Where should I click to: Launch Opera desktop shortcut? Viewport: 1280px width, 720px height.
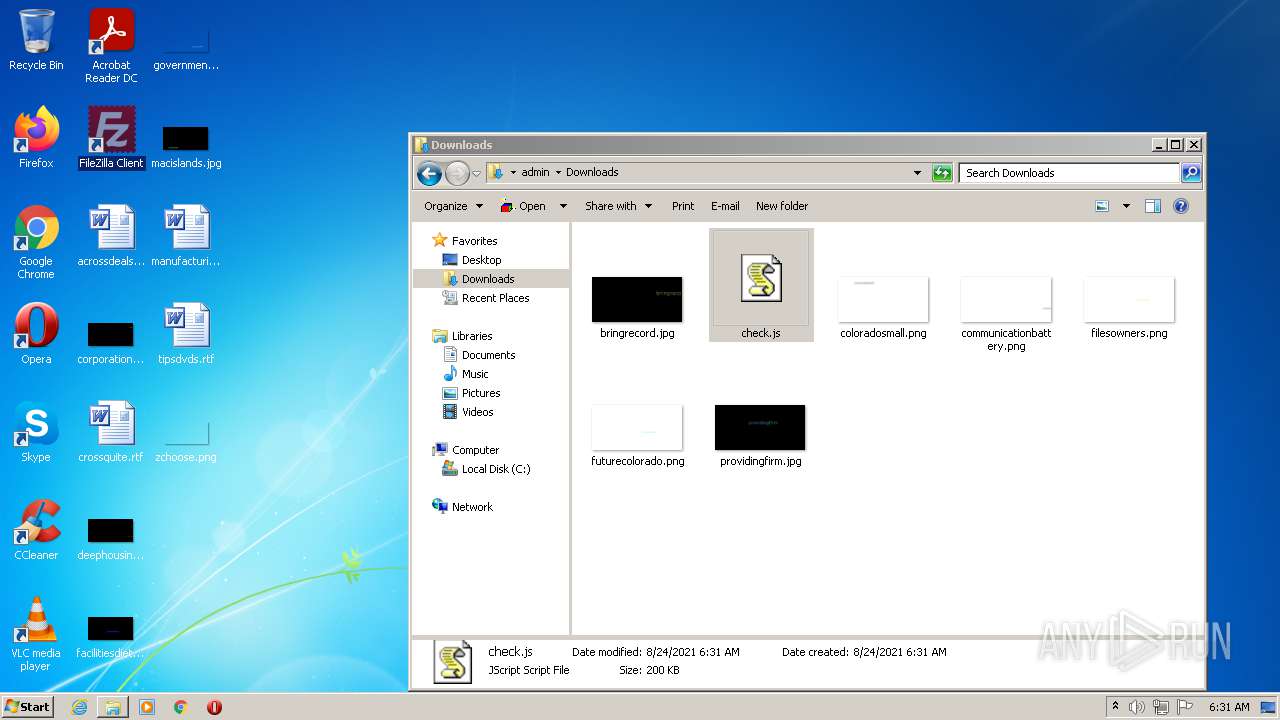(36, 333)
